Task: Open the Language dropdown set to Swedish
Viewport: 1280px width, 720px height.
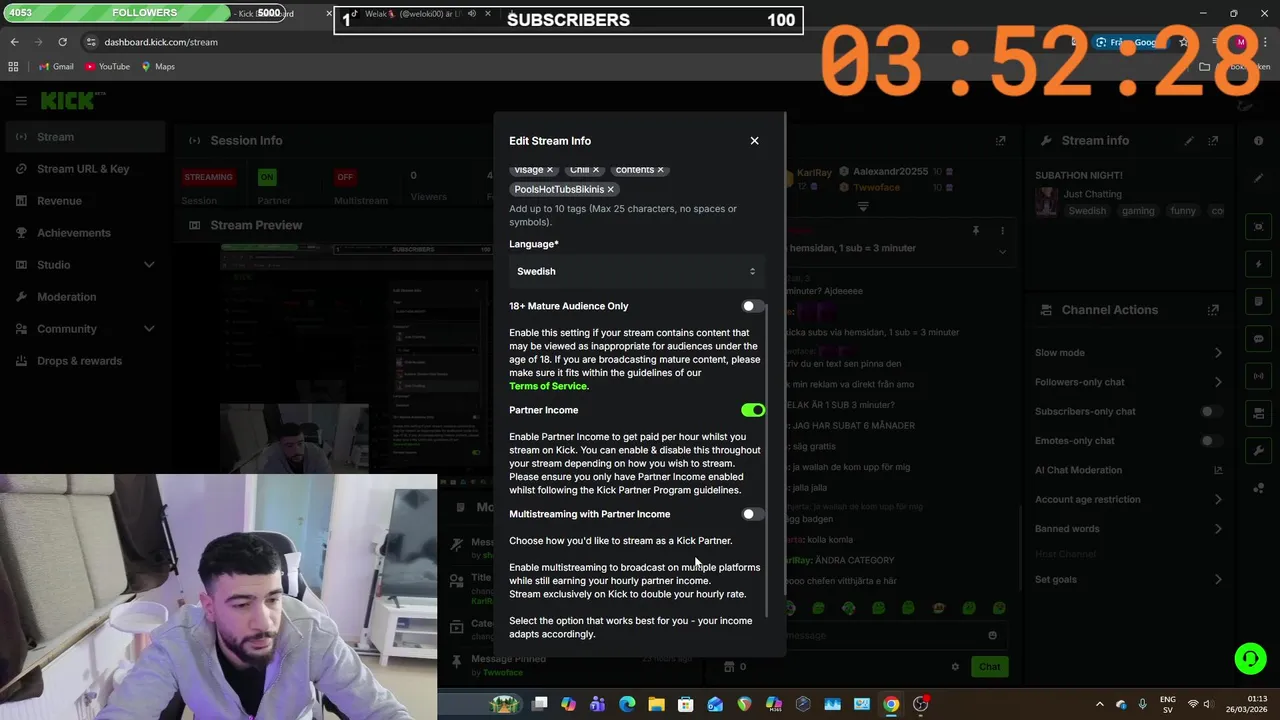Action: coord(637,271)
